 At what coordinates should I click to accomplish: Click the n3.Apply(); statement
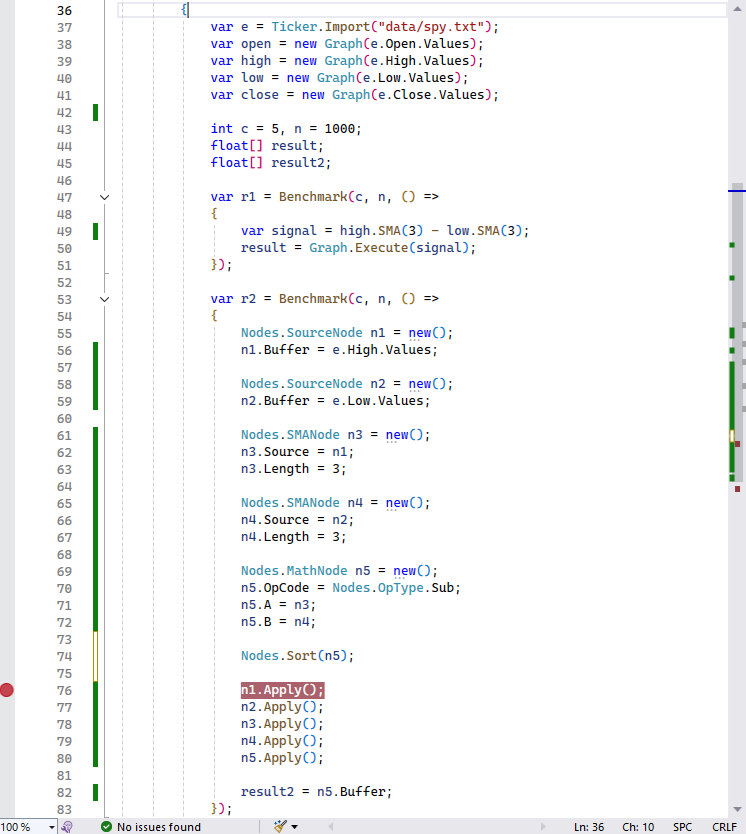pyautogui.click(x=282, y=724)
